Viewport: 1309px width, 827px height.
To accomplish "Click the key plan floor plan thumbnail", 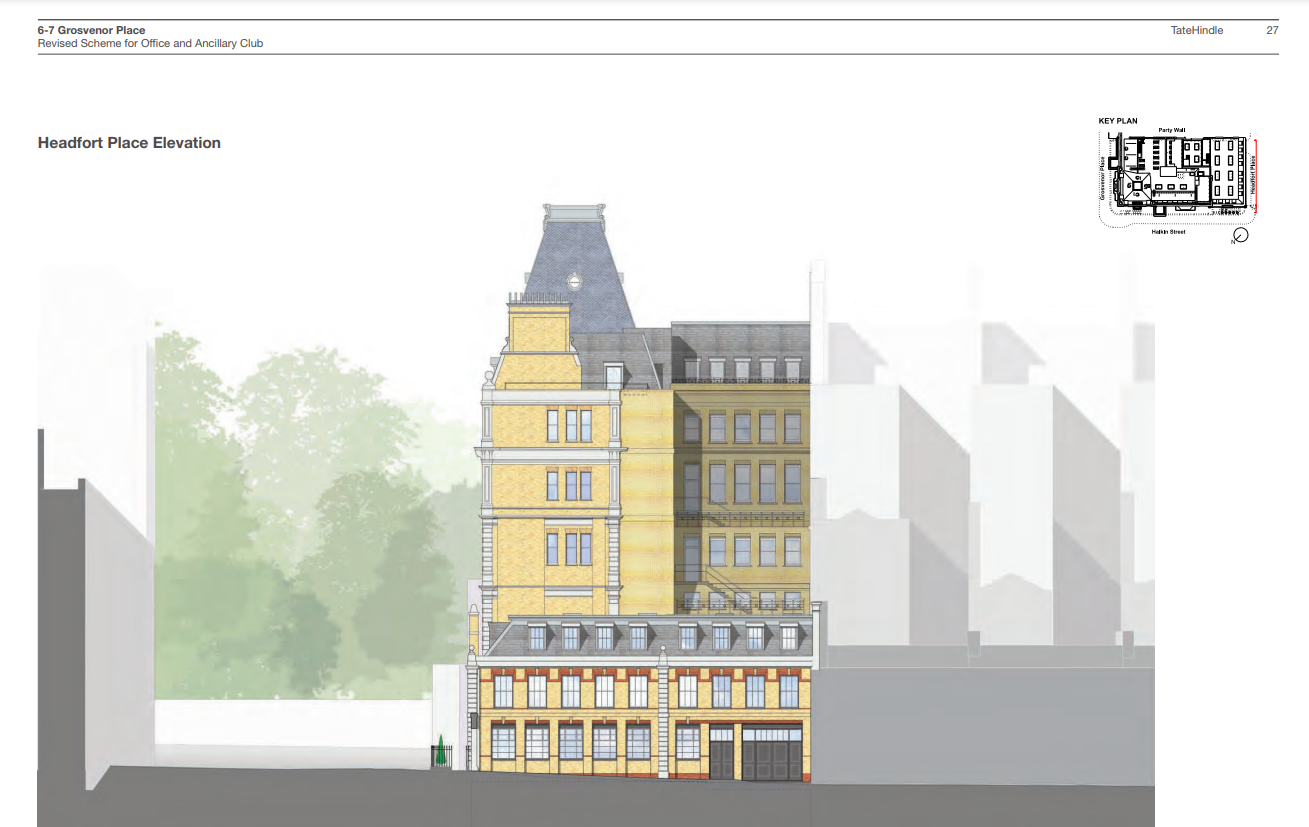I will (x=1175, y=176).
